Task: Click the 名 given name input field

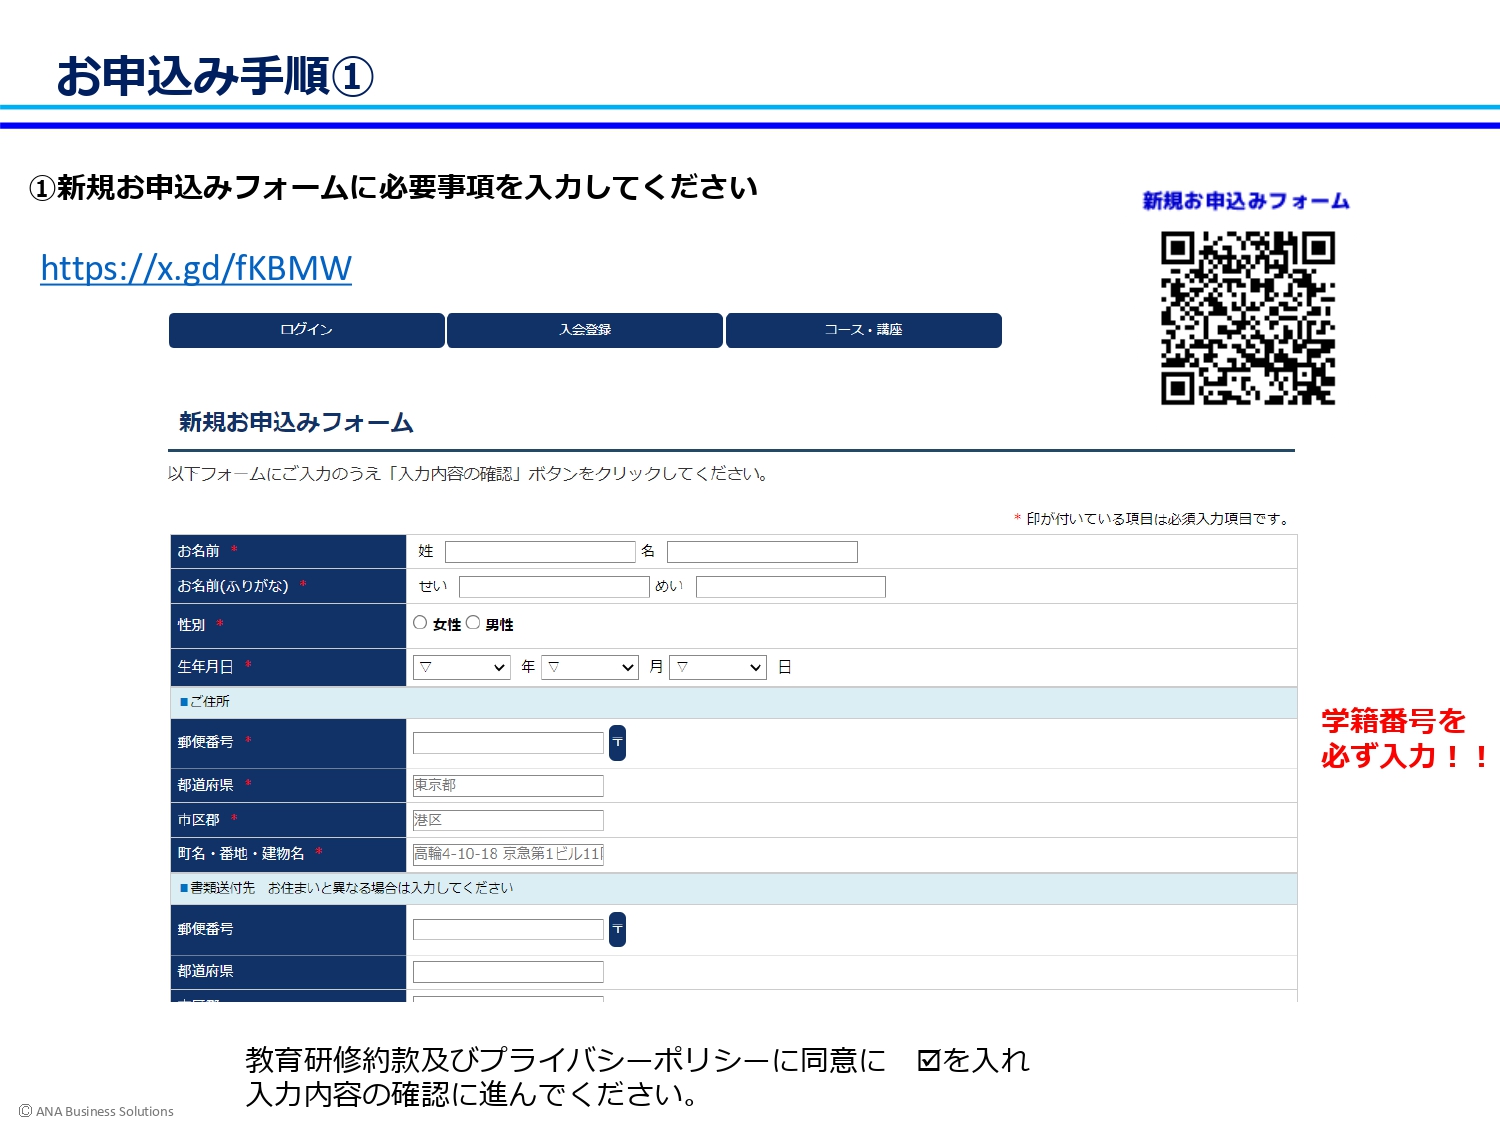Action: click(x=762, y=552)
